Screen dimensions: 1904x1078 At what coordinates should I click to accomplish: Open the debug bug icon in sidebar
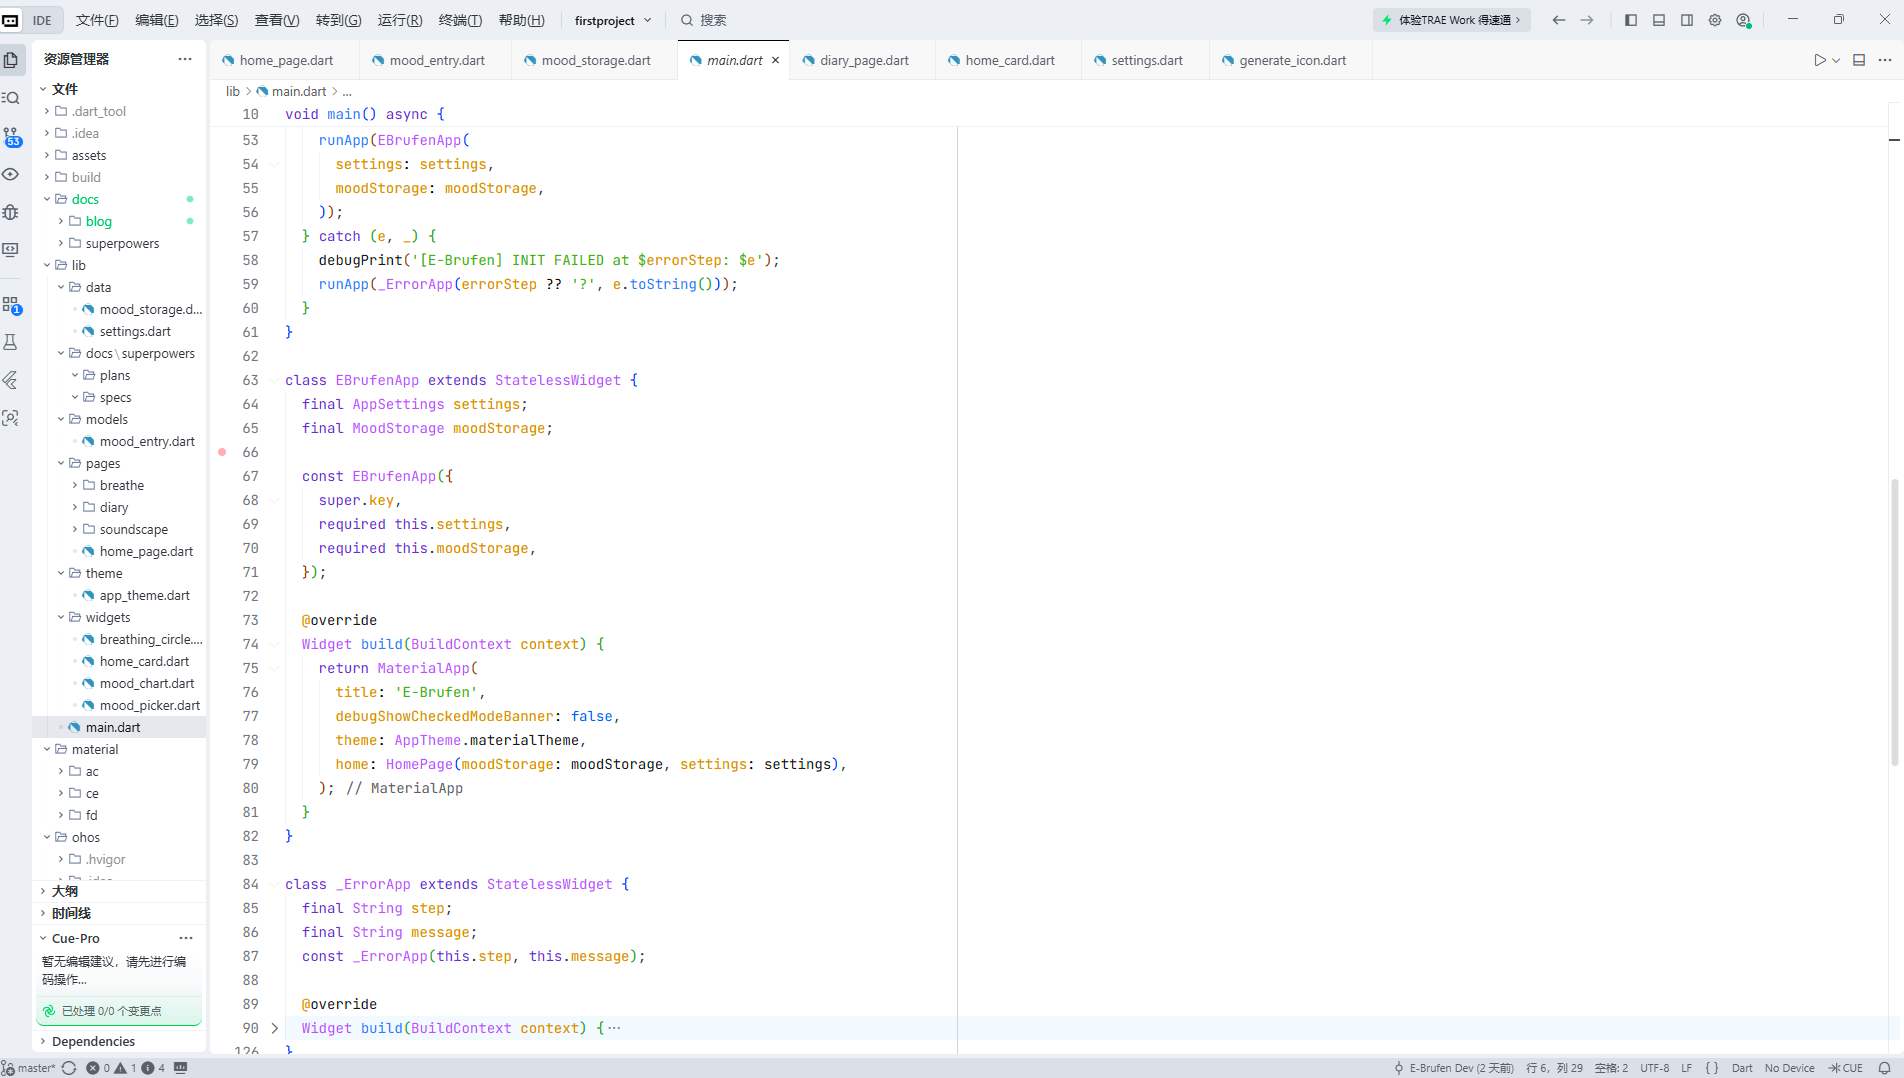[x=11, y=212]
